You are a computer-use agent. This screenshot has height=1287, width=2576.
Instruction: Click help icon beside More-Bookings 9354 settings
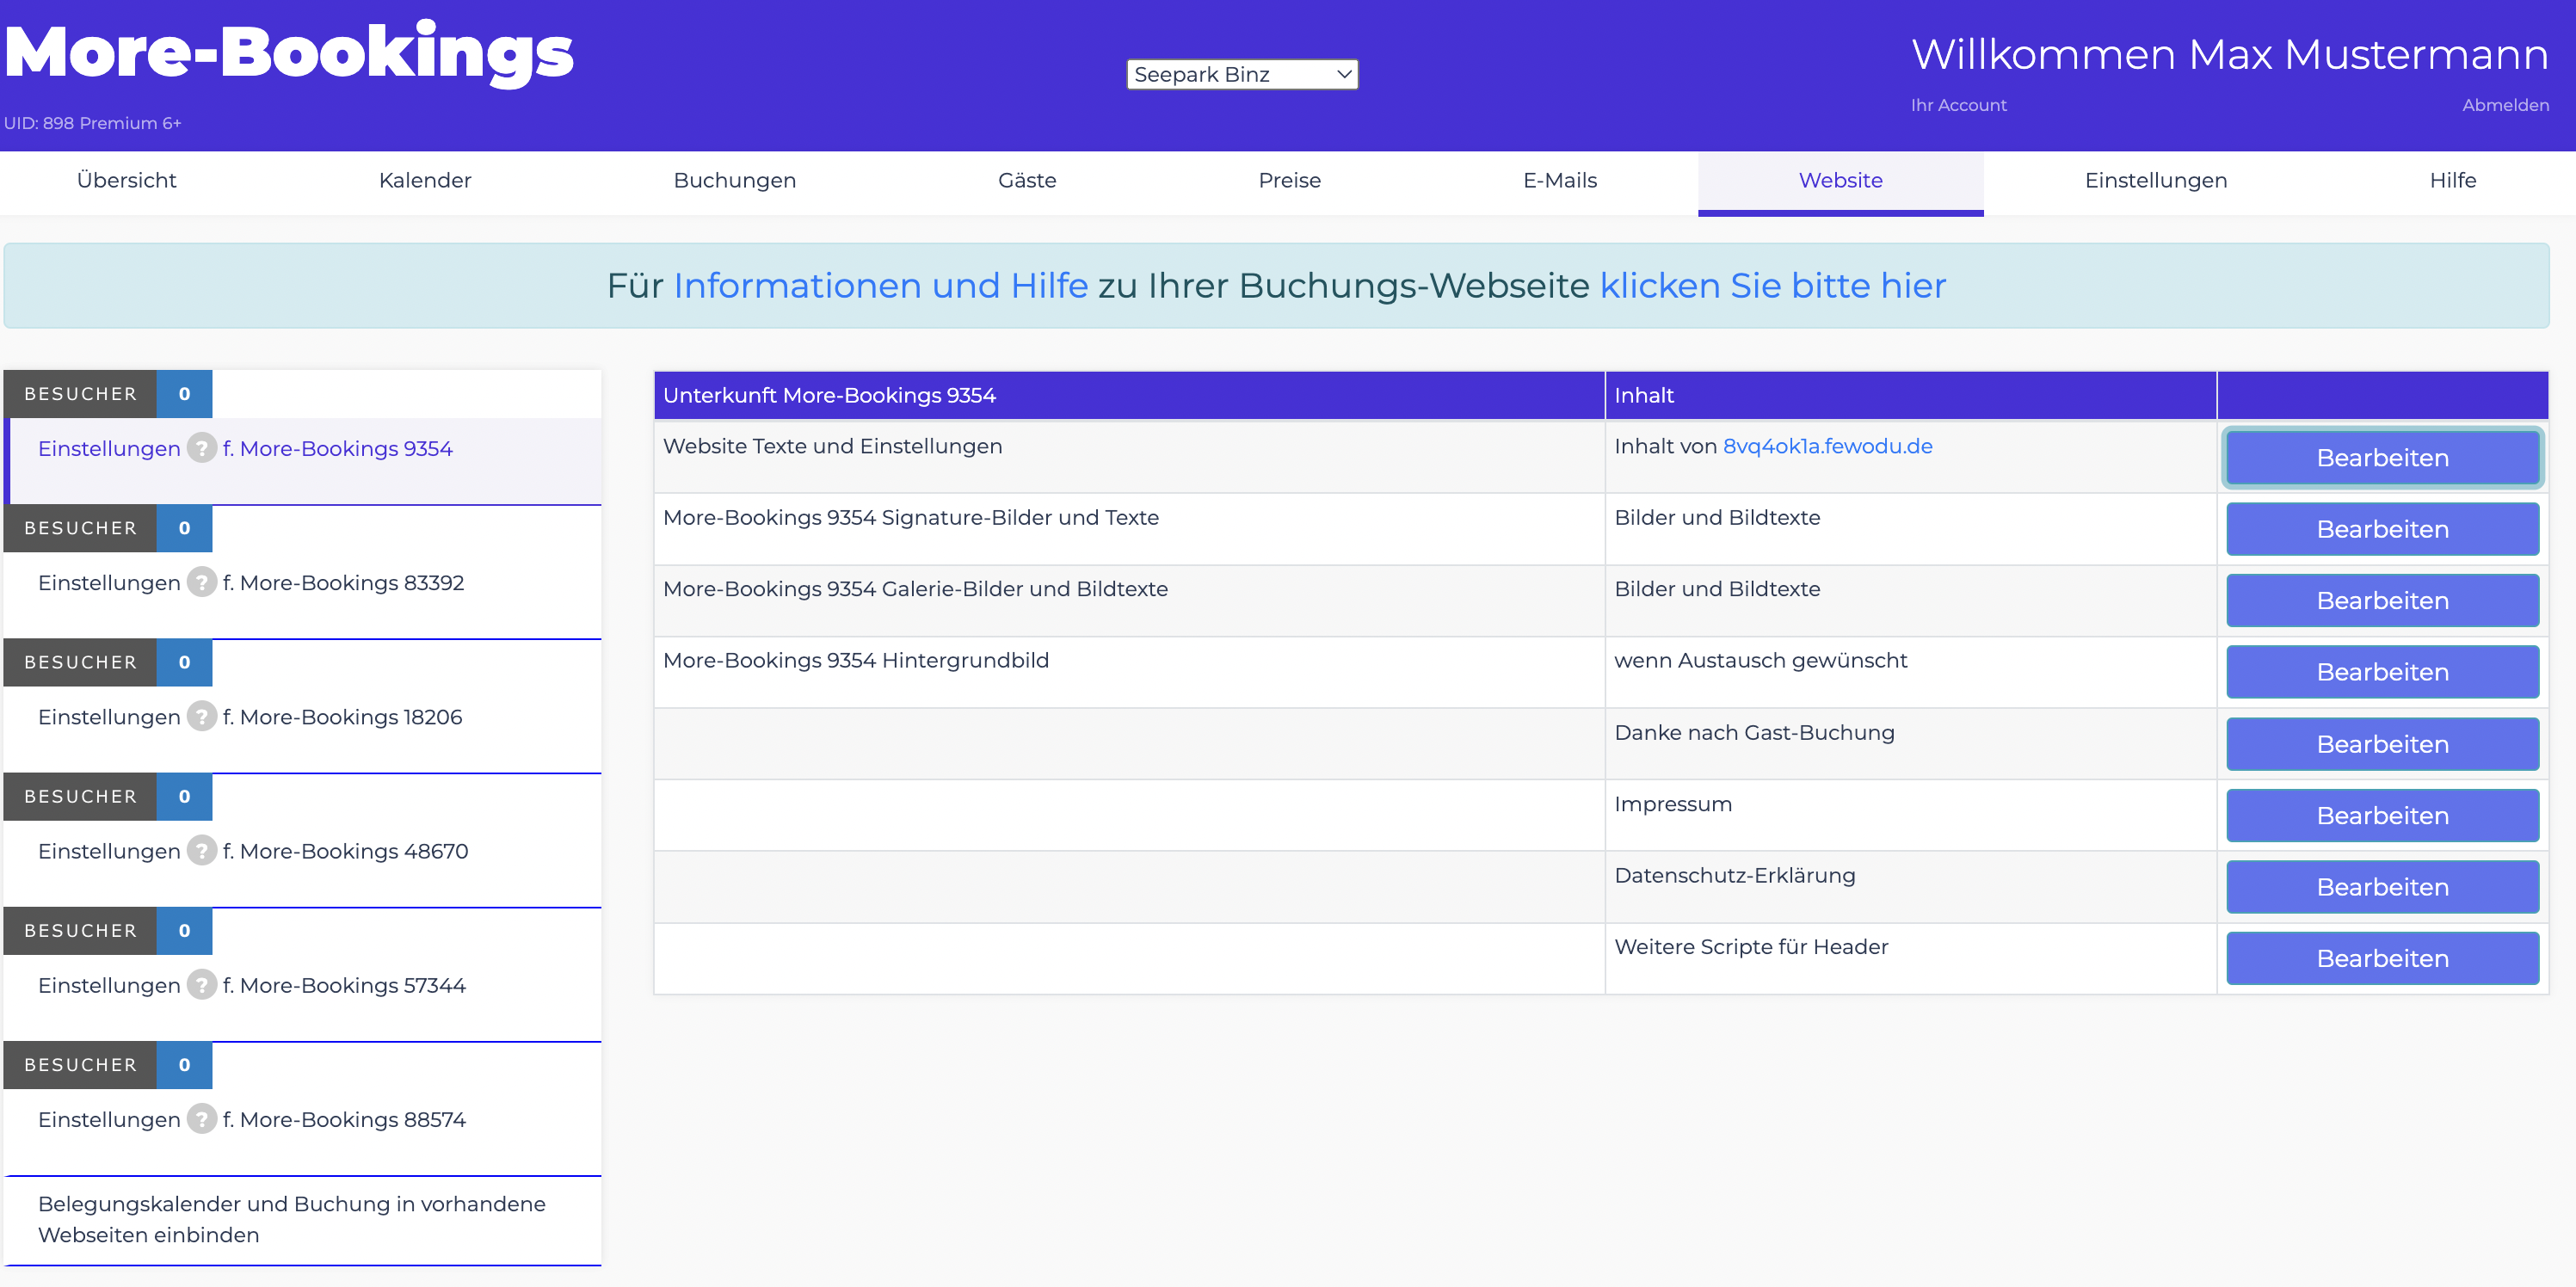[202, 448]
